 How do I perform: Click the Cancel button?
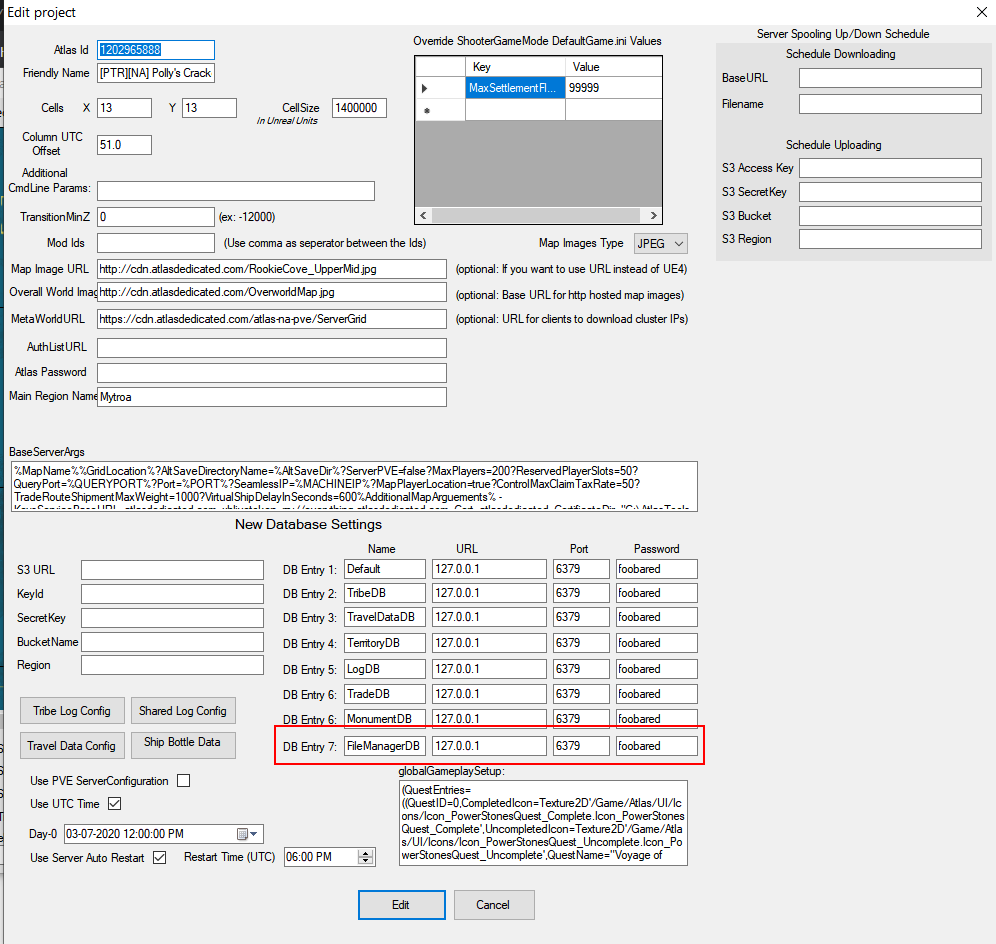494,905
